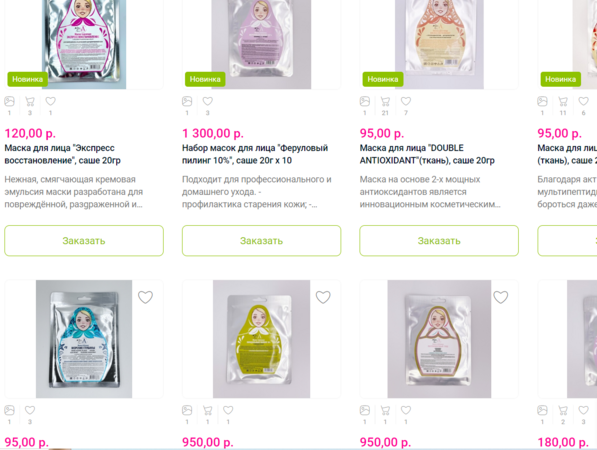Open Набор масок Феруловый пилинг 10% title
The image size is (597, 450).
coord(255,154)
